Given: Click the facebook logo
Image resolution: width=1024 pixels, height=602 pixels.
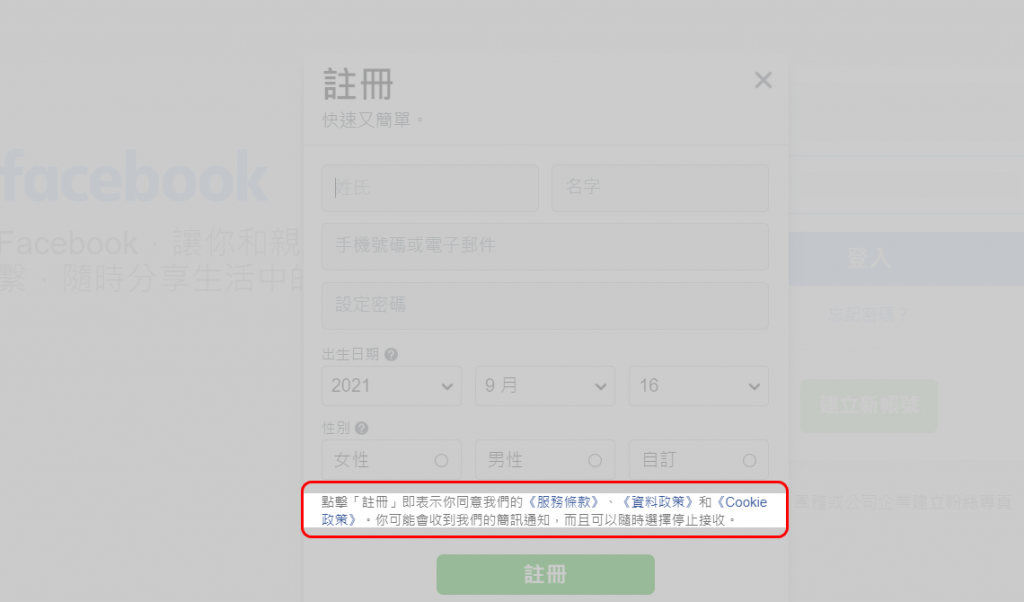Looking at the screenshot, I should click(x=134, y=177).
